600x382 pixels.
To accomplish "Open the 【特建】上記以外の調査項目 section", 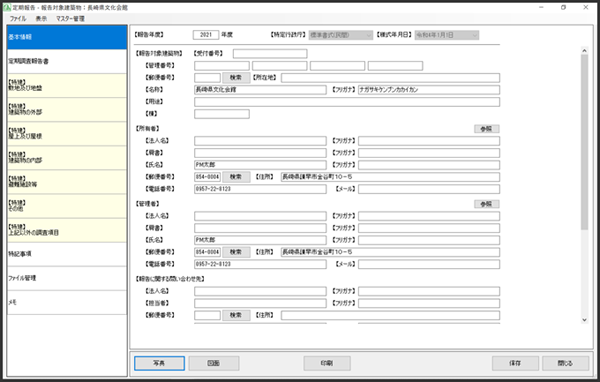I will pyautogui.click(x=67, y=230).
